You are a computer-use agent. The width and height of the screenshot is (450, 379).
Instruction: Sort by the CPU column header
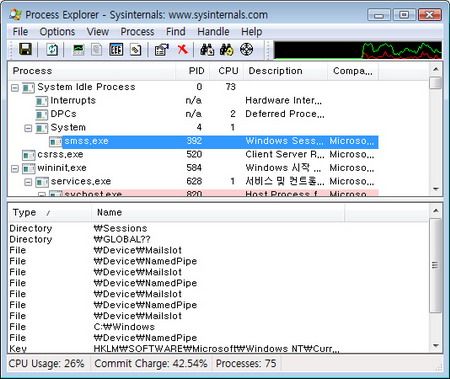(227, 71)
